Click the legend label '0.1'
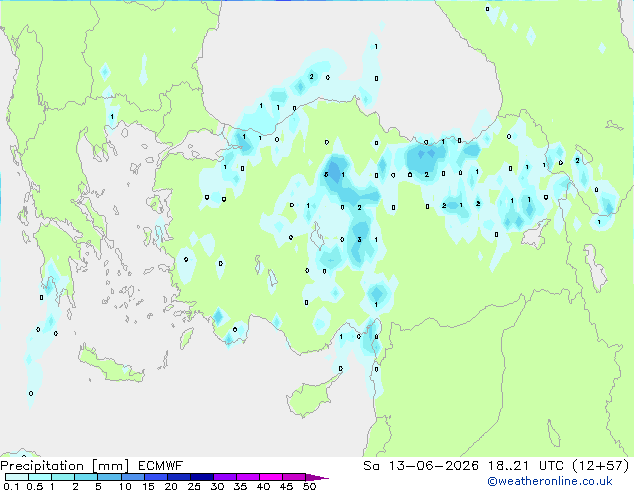The height and width of the screenshot is (490, 634). click(11, 486)
